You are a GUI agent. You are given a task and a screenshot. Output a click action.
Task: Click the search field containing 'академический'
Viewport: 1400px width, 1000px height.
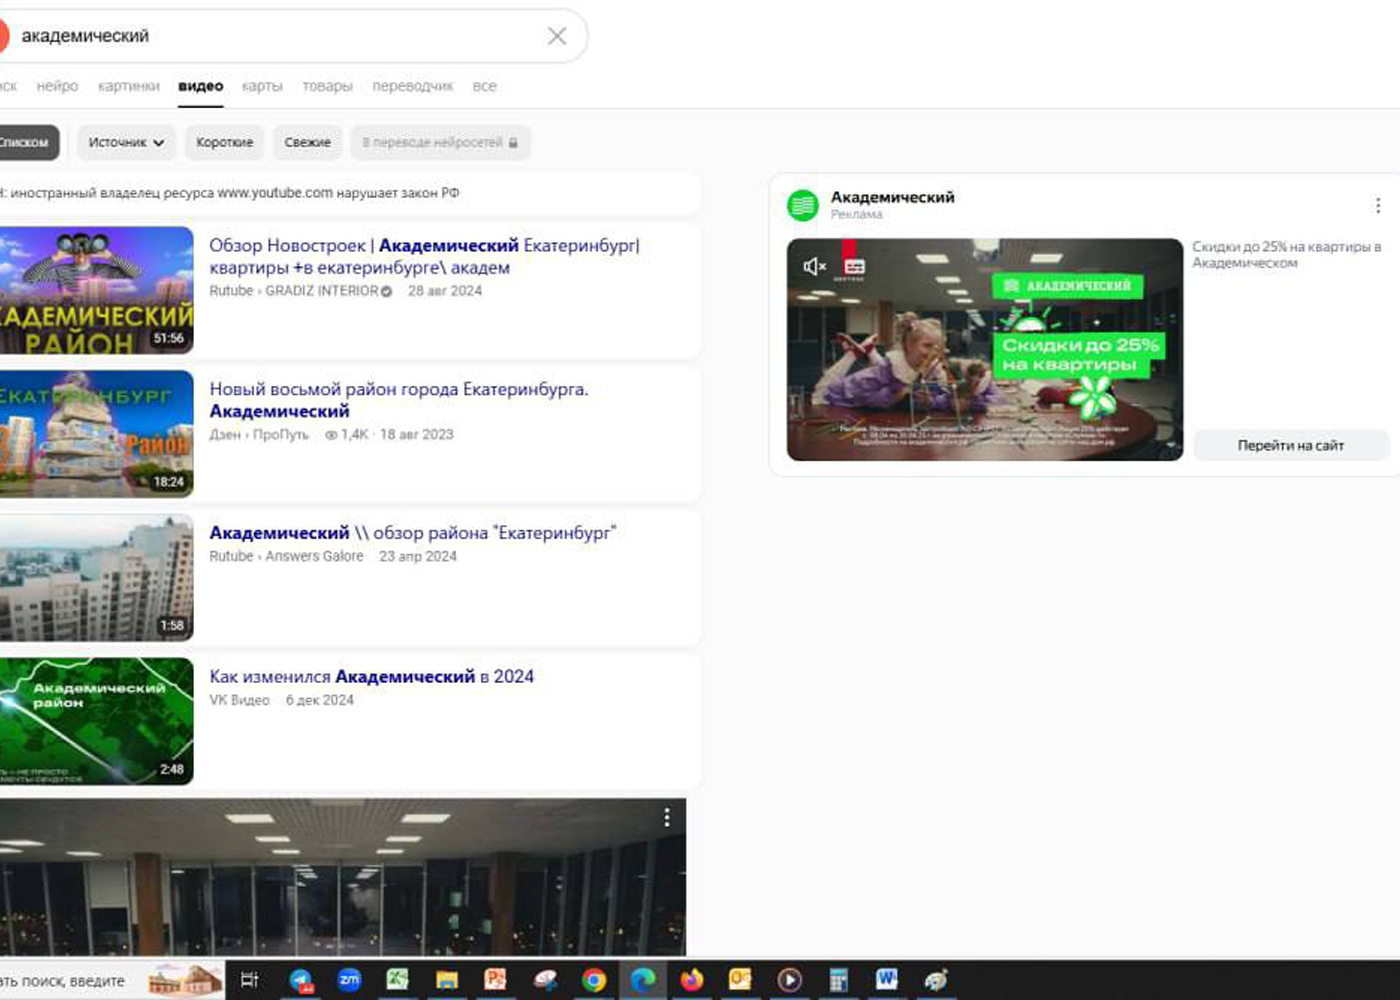tap(280, 36)
